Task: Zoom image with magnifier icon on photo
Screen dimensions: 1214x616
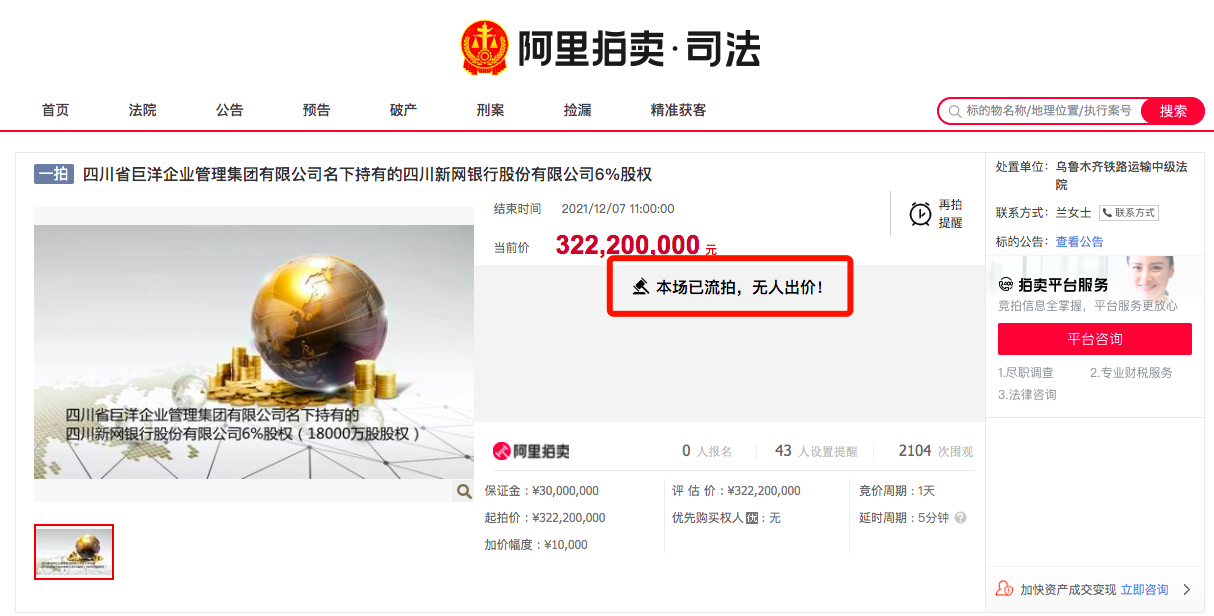Action: tap(464, 491)
